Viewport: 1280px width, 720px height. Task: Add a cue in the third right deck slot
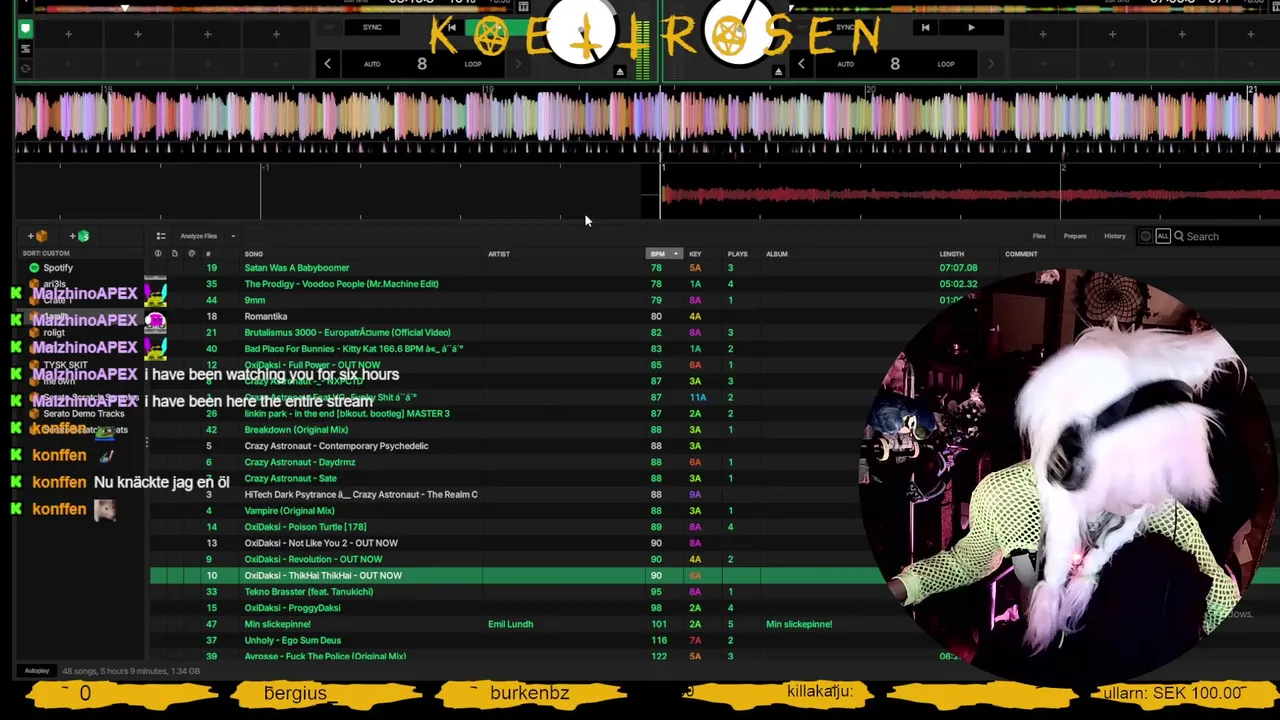[x=1181, y=34]
